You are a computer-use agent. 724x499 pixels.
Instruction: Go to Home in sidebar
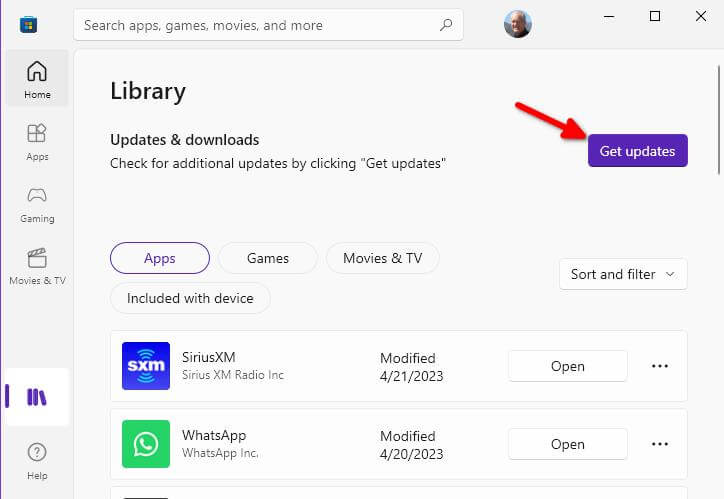(37, 79)
